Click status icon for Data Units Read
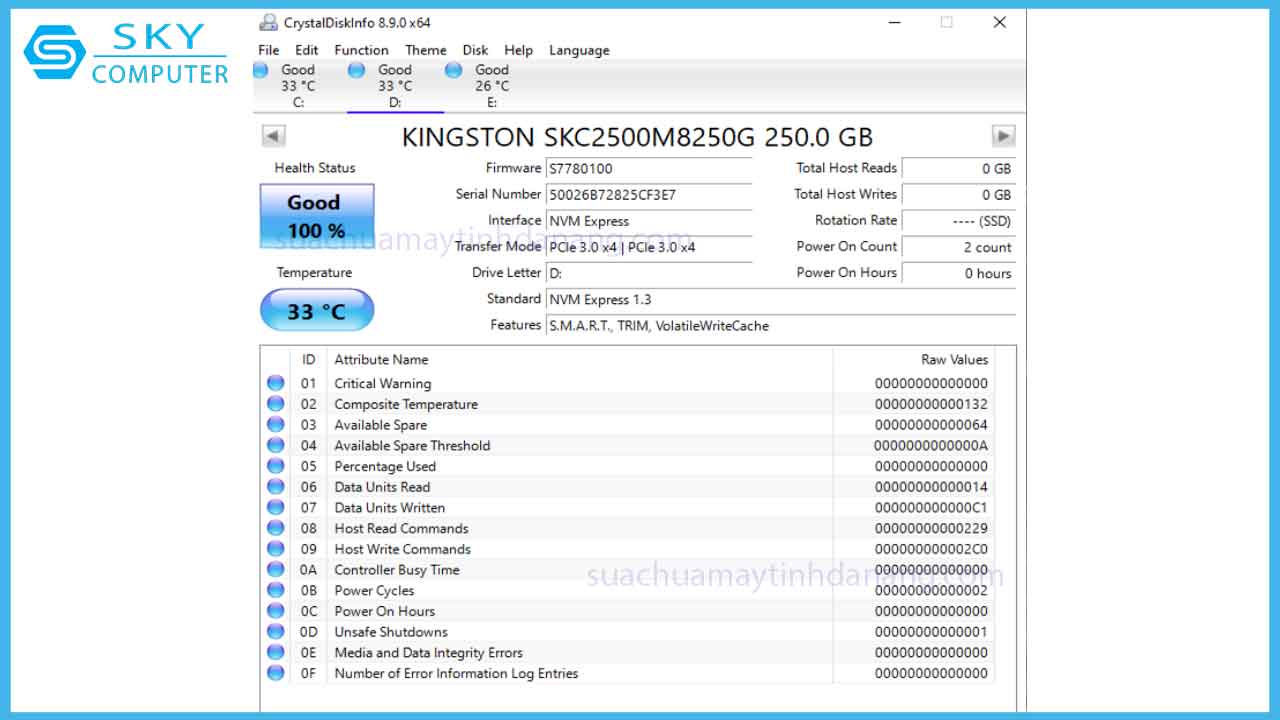This screenshot has width=1280, height=720. 276,487
